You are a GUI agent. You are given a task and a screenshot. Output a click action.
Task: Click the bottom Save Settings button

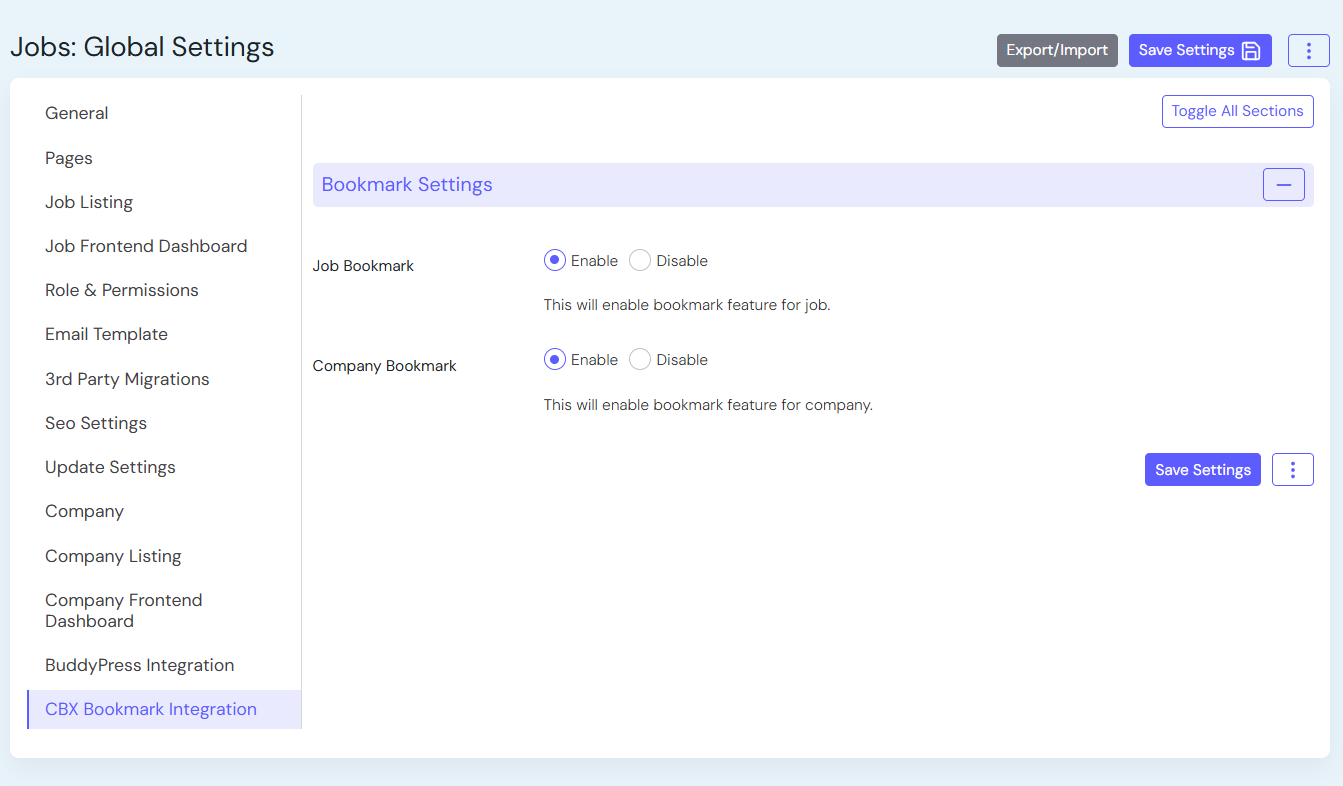(x=1202, y=470)
